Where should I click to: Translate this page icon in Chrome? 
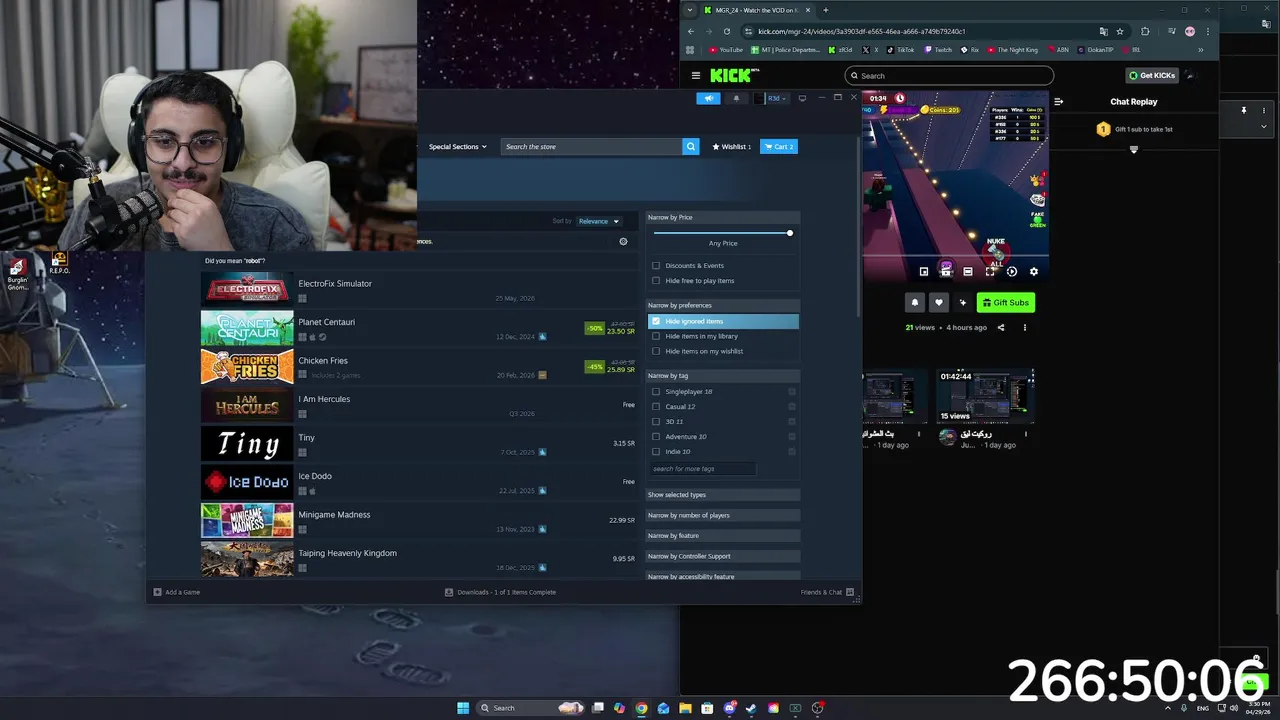coord(1103,31)
